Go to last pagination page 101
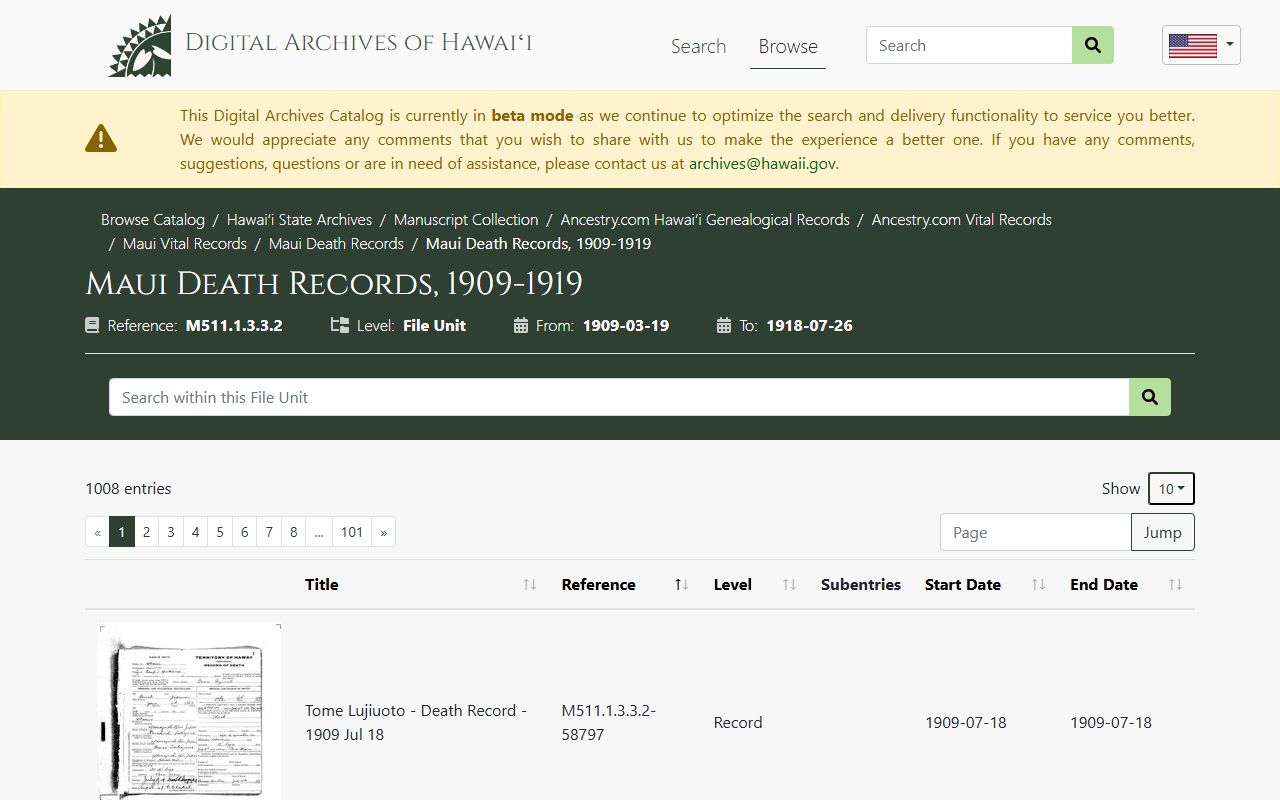The height and width of the screenshot is (800, 1280). [352, 532]
